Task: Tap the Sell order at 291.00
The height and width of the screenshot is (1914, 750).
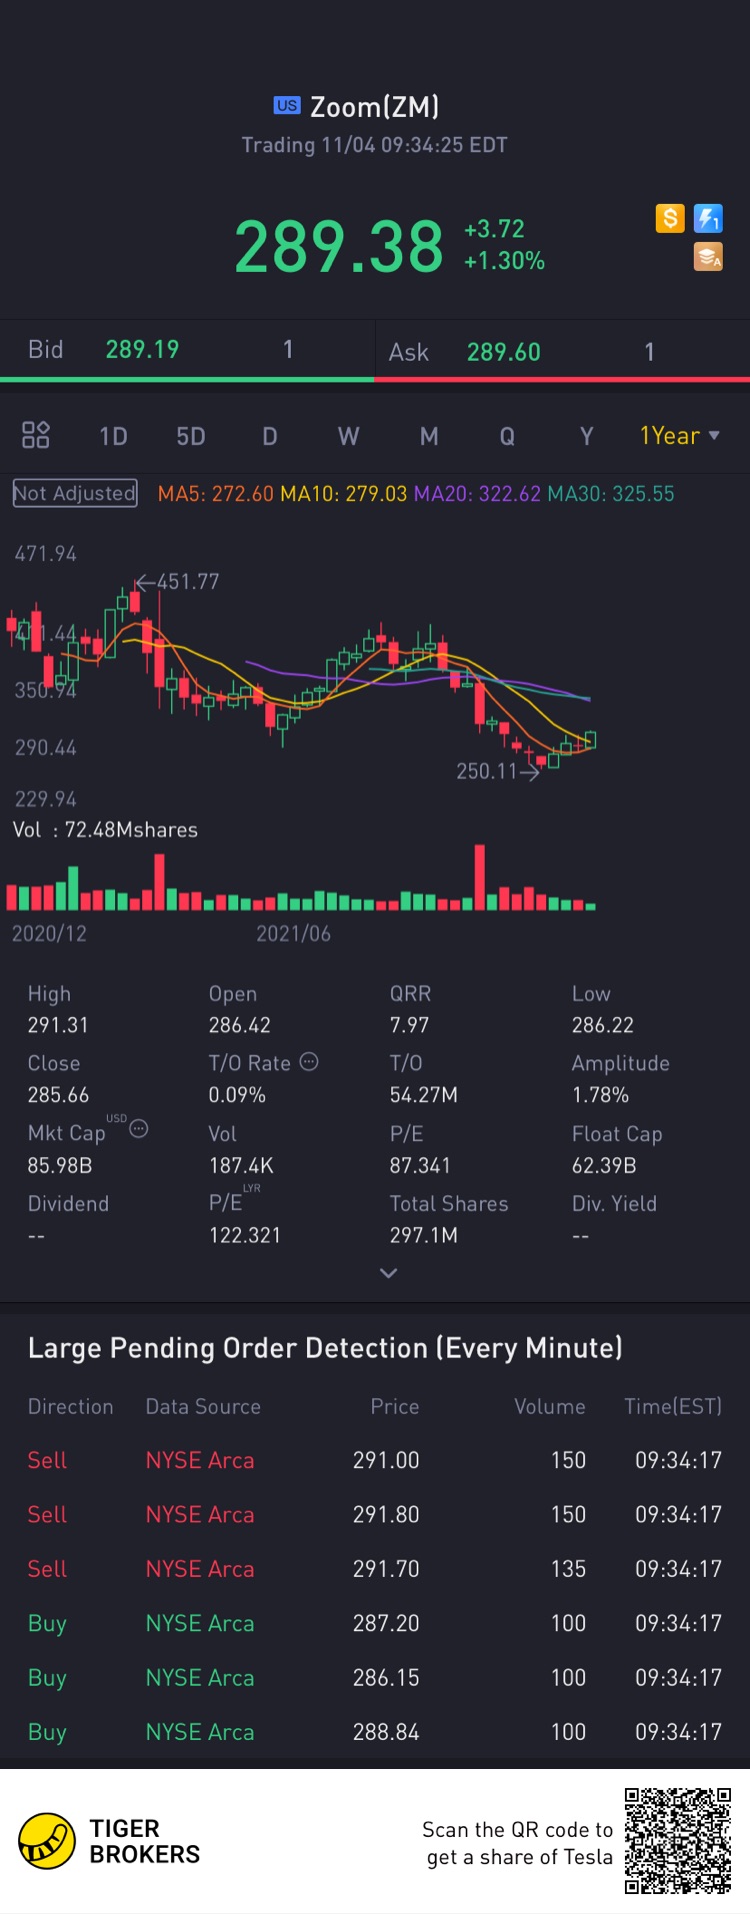Action: 374,1460
